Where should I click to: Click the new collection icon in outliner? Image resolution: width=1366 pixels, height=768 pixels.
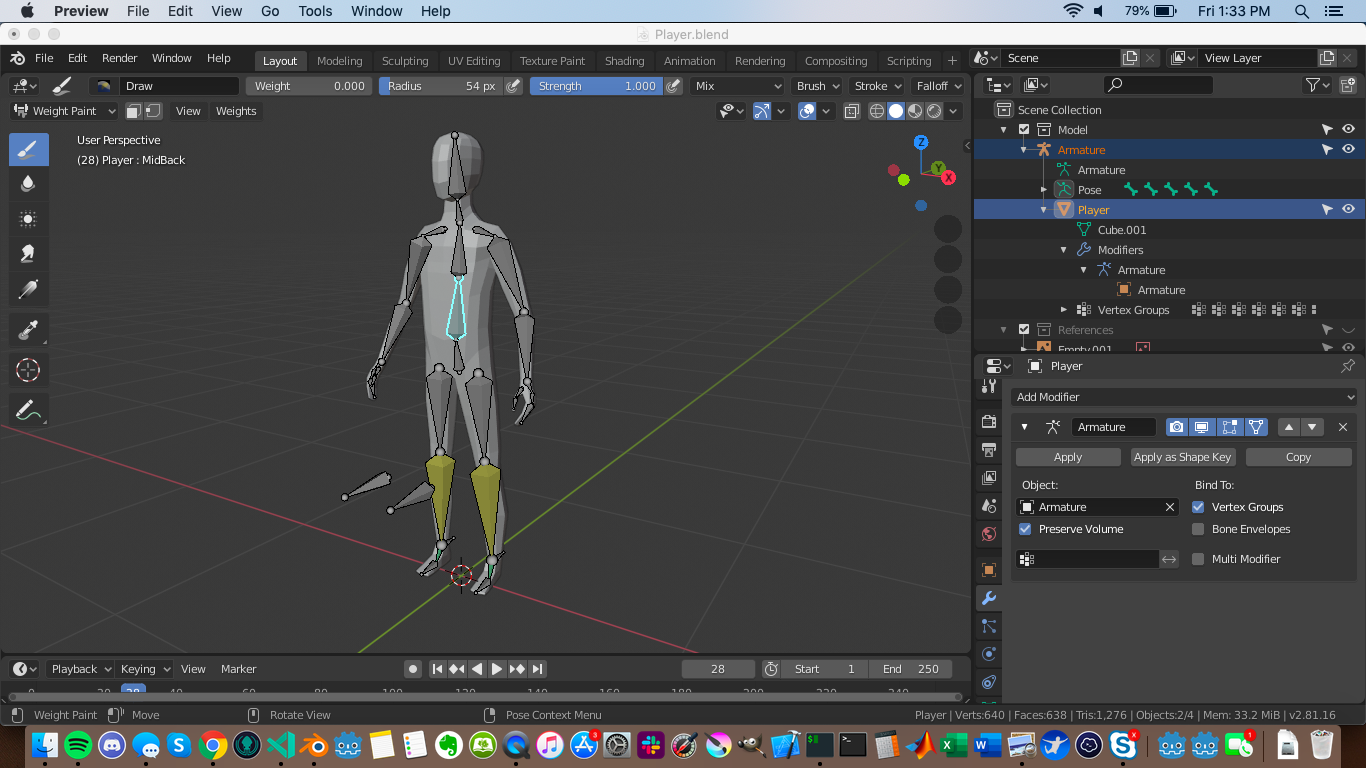tap(1347, 85)
